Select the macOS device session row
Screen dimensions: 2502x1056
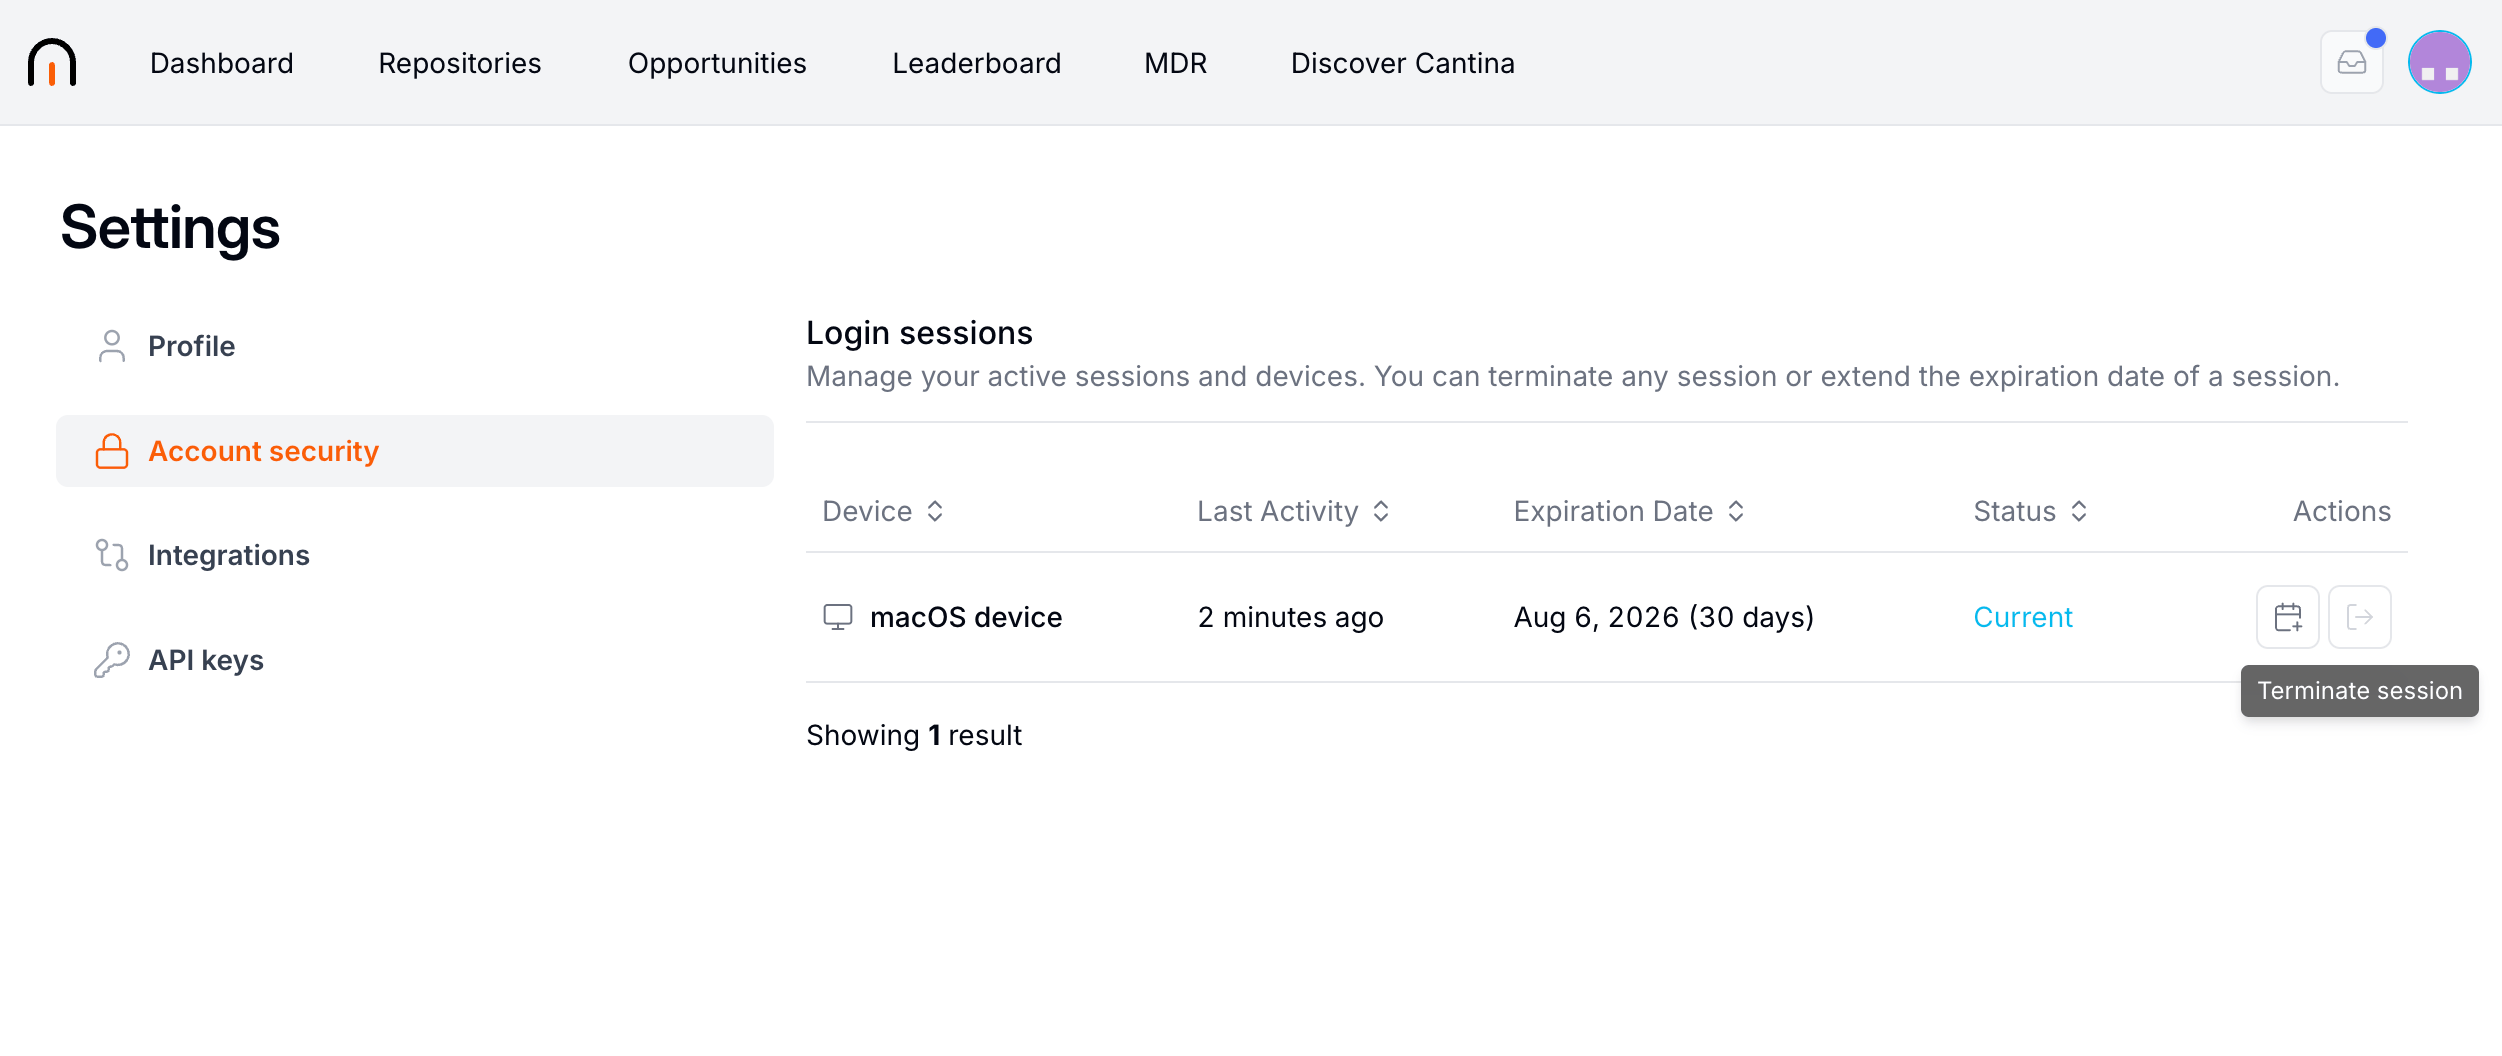point(1606,617)
